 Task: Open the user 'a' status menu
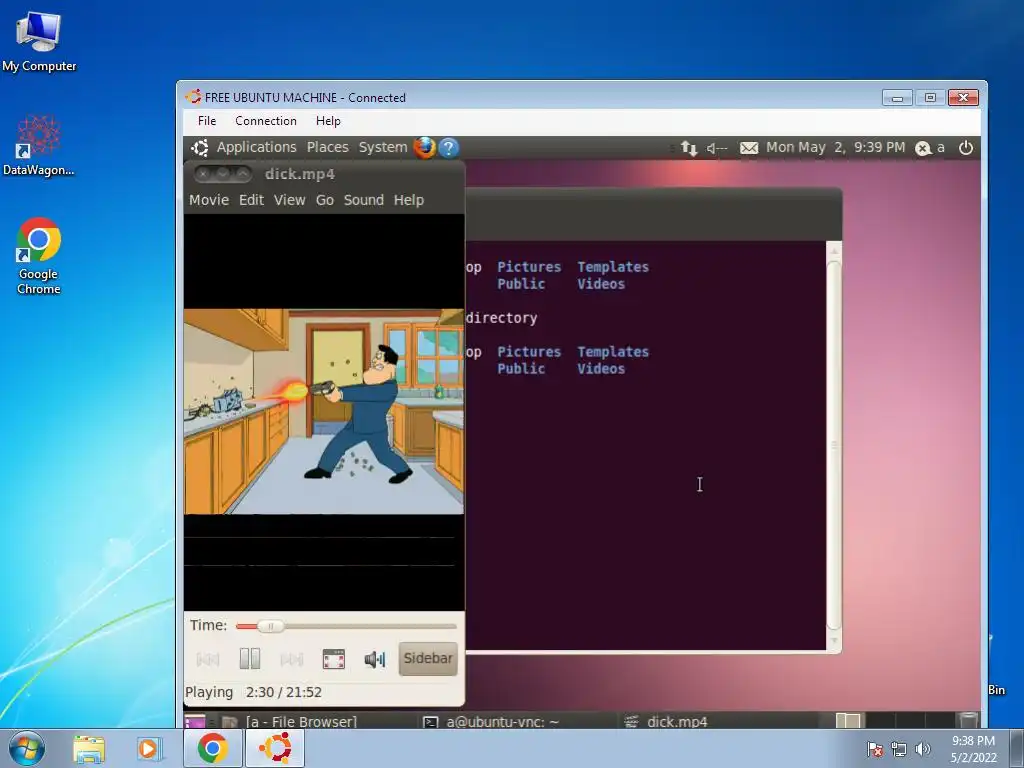[x=931, y=148]
